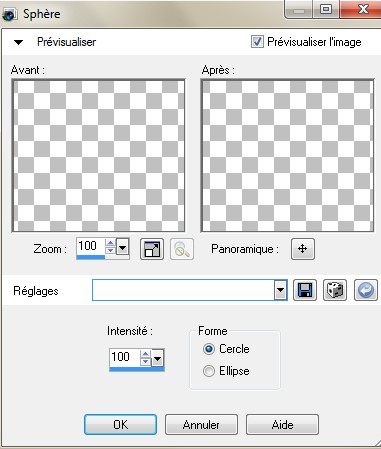Save preset with the floppy disk icon
This screenshot has width=381, height=449.
[305, 290]
